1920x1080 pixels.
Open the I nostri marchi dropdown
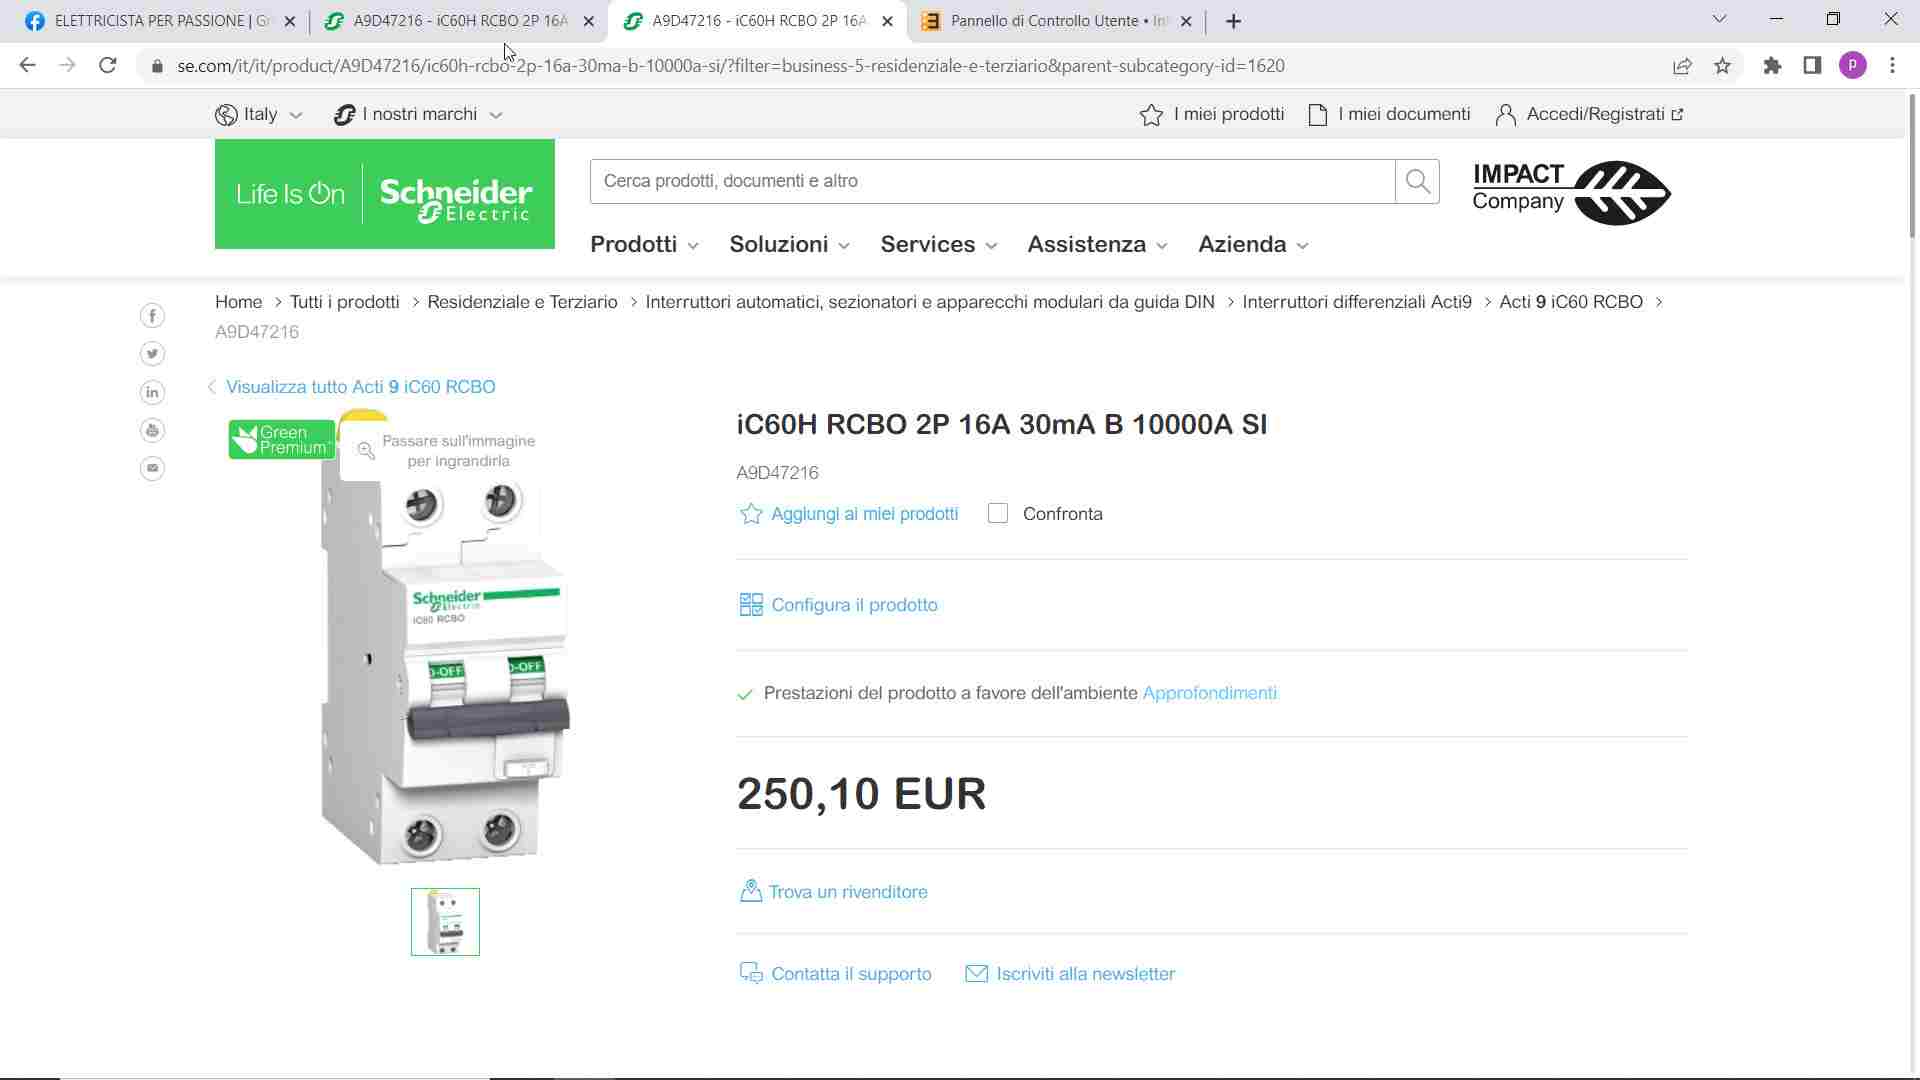(418, 114)
